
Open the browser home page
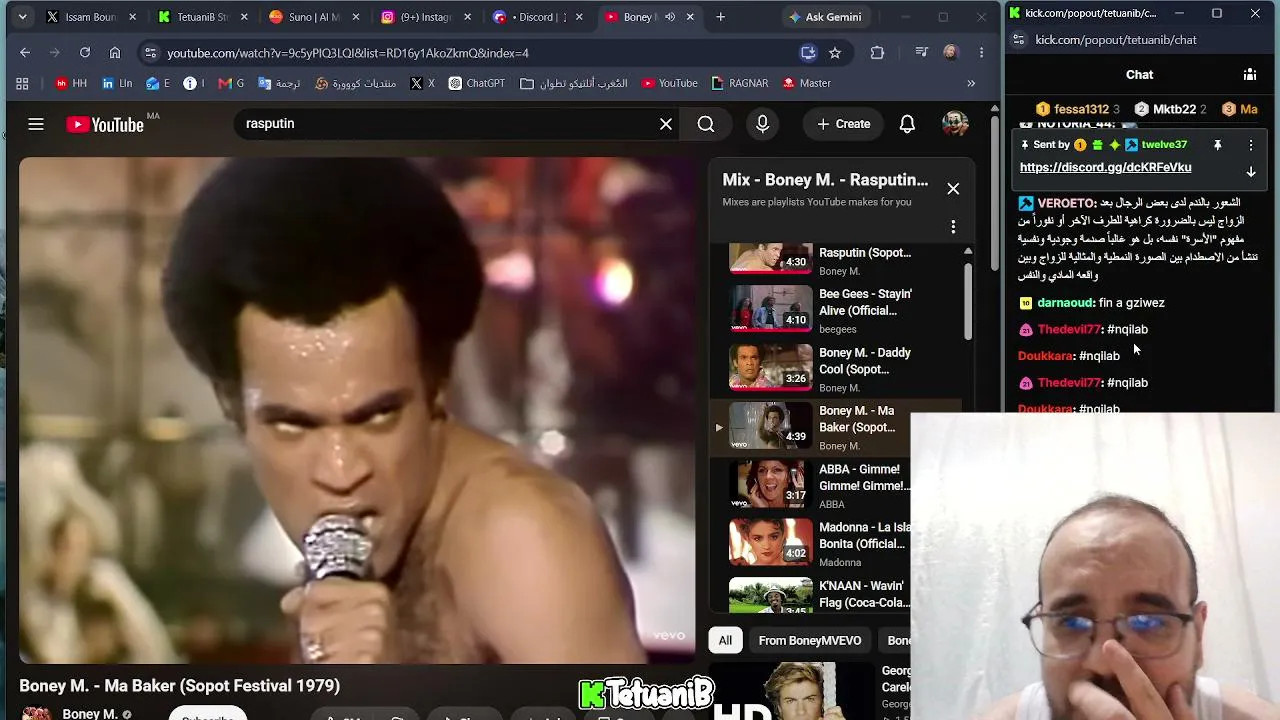(115, 53)
